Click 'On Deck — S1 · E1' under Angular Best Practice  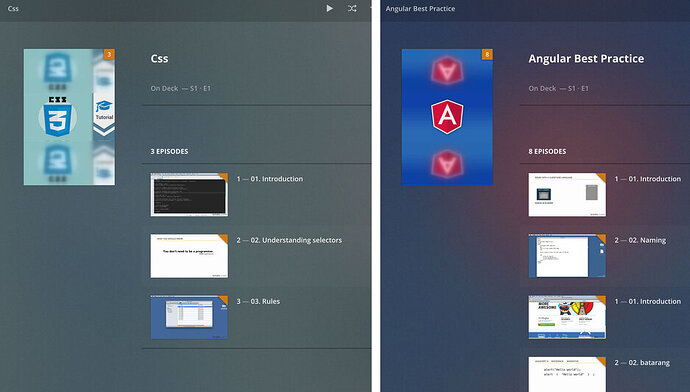tap(558, 88)
